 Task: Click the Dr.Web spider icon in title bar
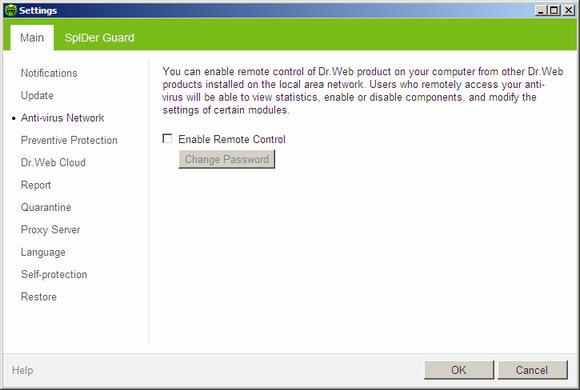click(11, 10)
